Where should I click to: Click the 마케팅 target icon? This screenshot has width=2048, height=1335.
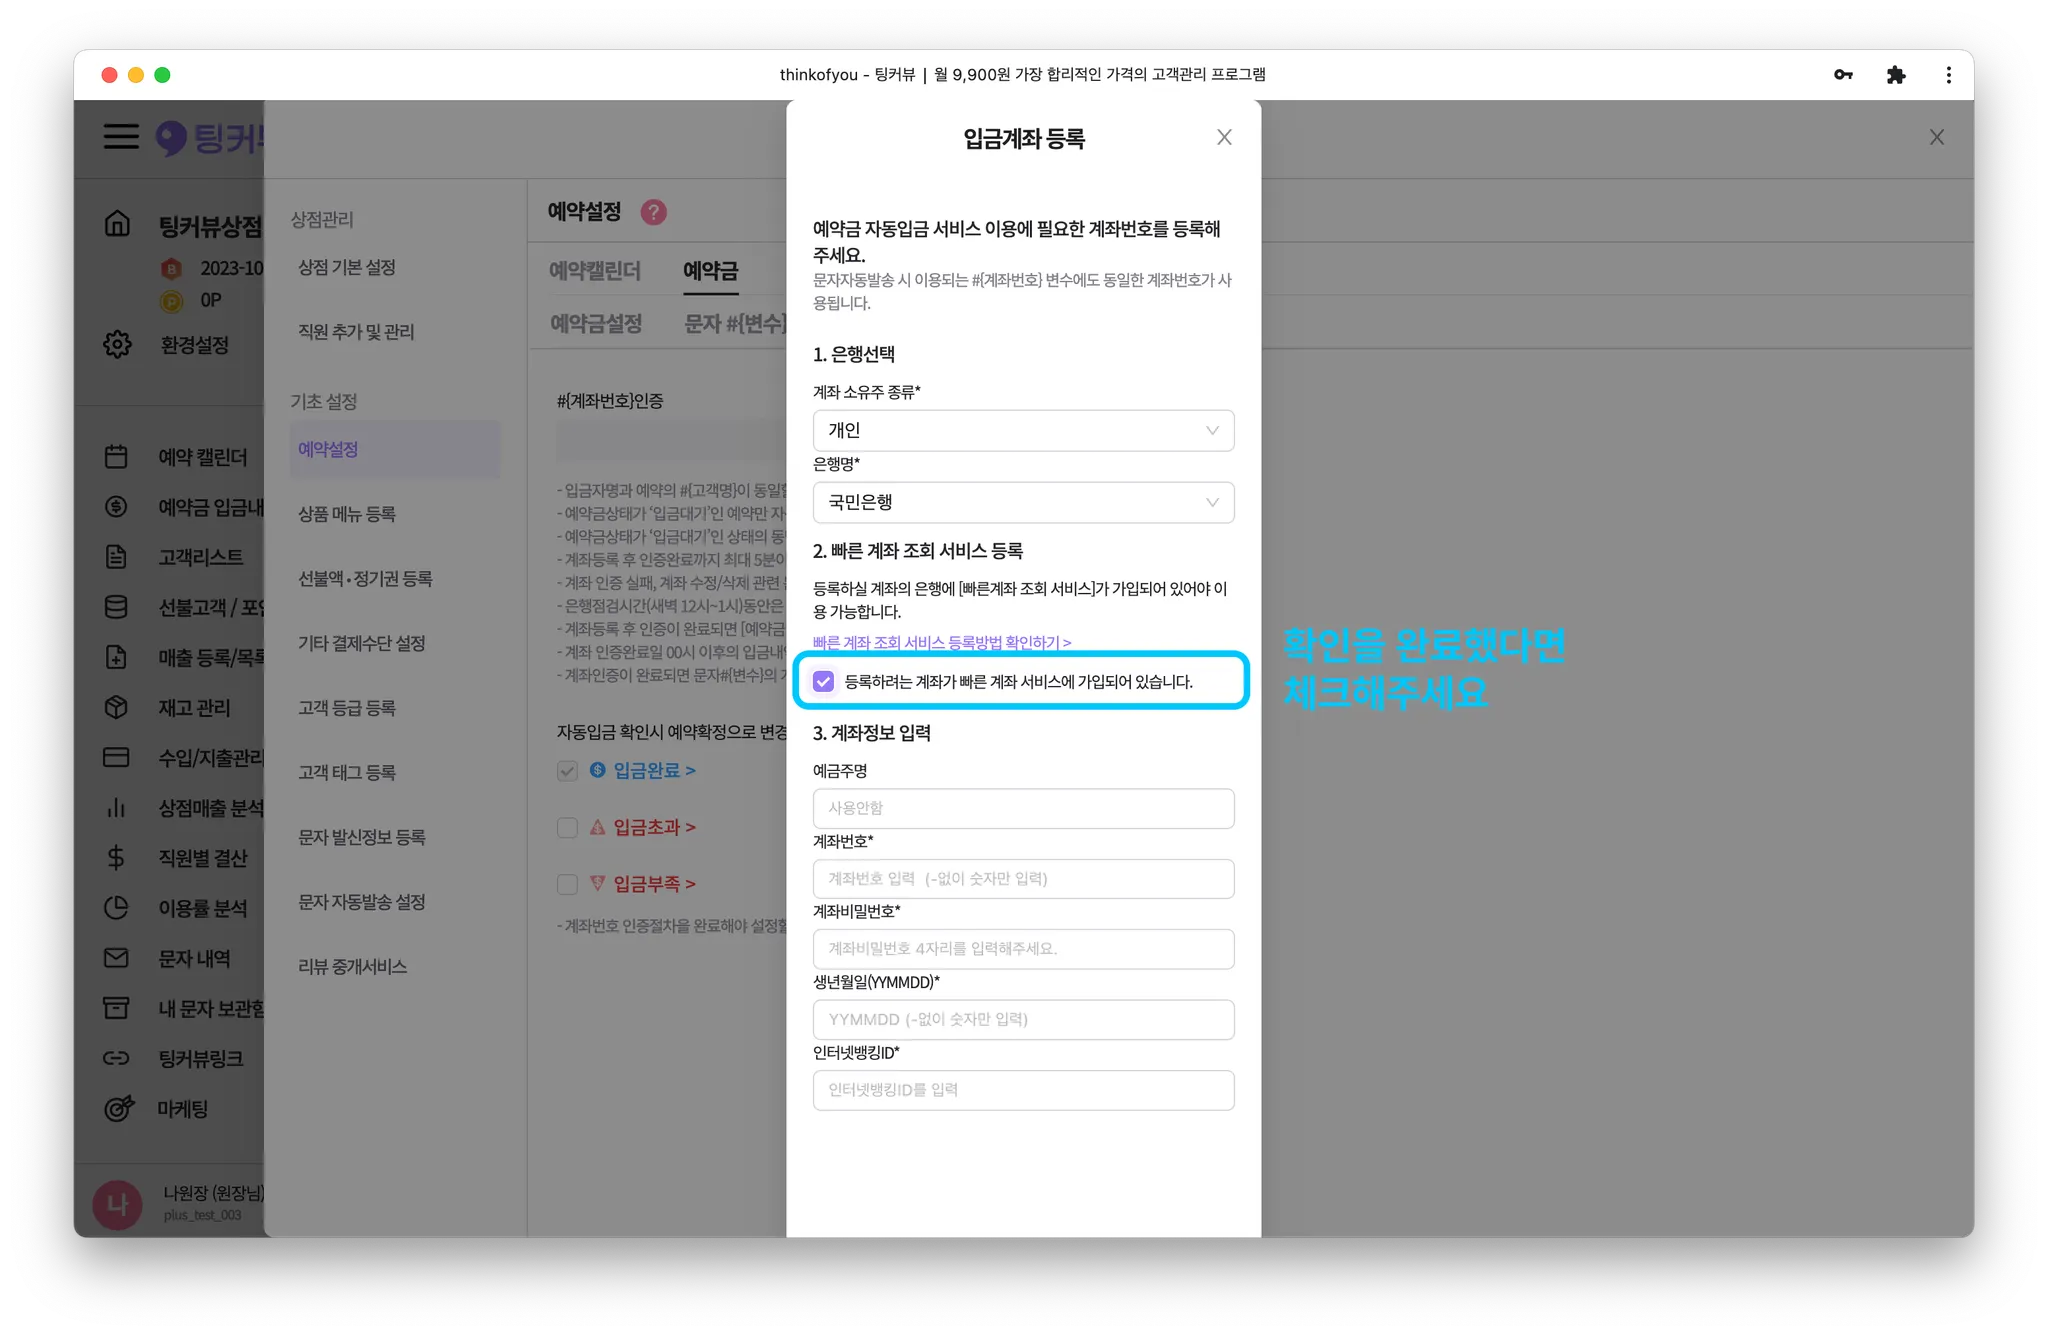click(x=118, y=1108)
